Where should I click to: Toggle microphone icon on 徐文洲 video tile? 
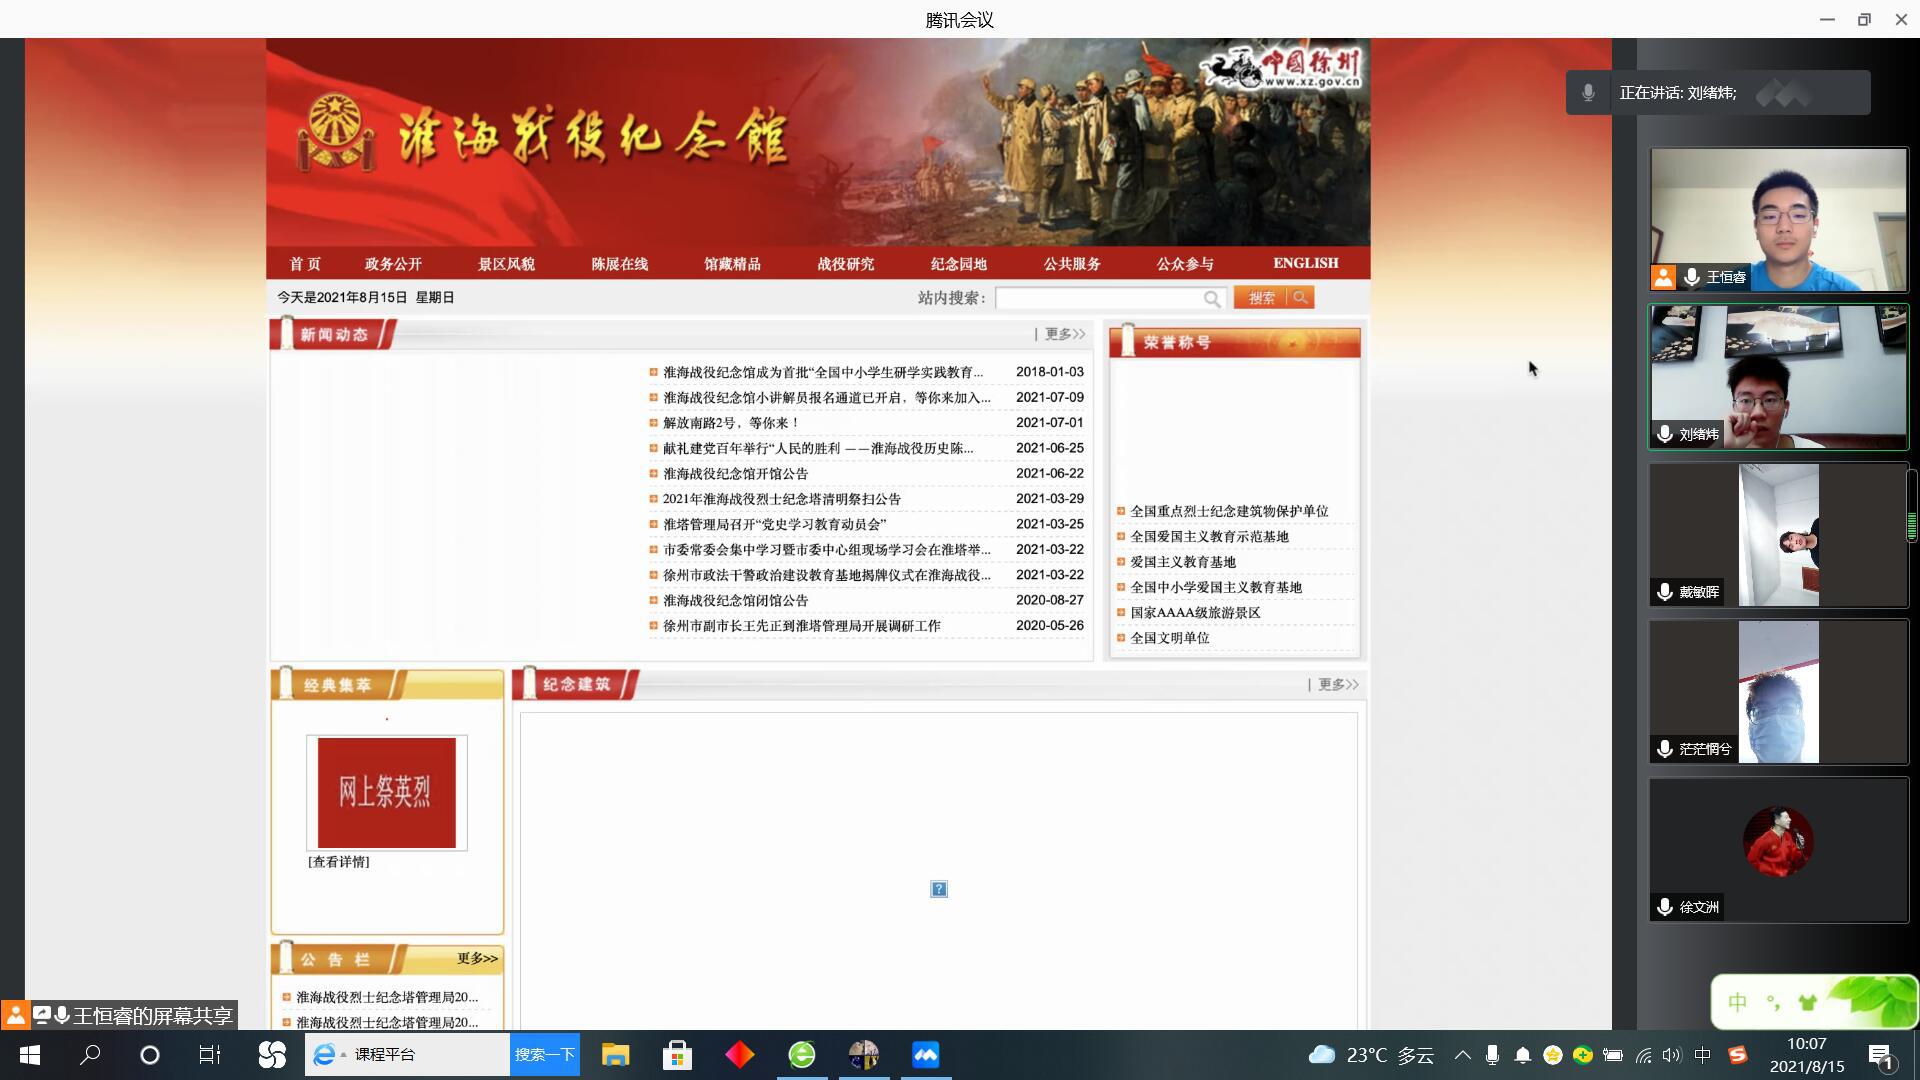point(1665,907)
